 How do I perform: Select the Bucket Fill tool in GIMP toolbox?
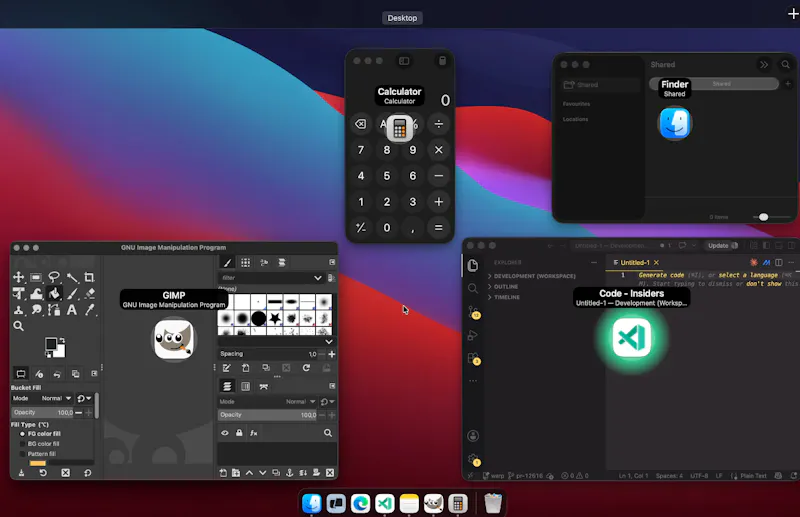pos(54,293)
